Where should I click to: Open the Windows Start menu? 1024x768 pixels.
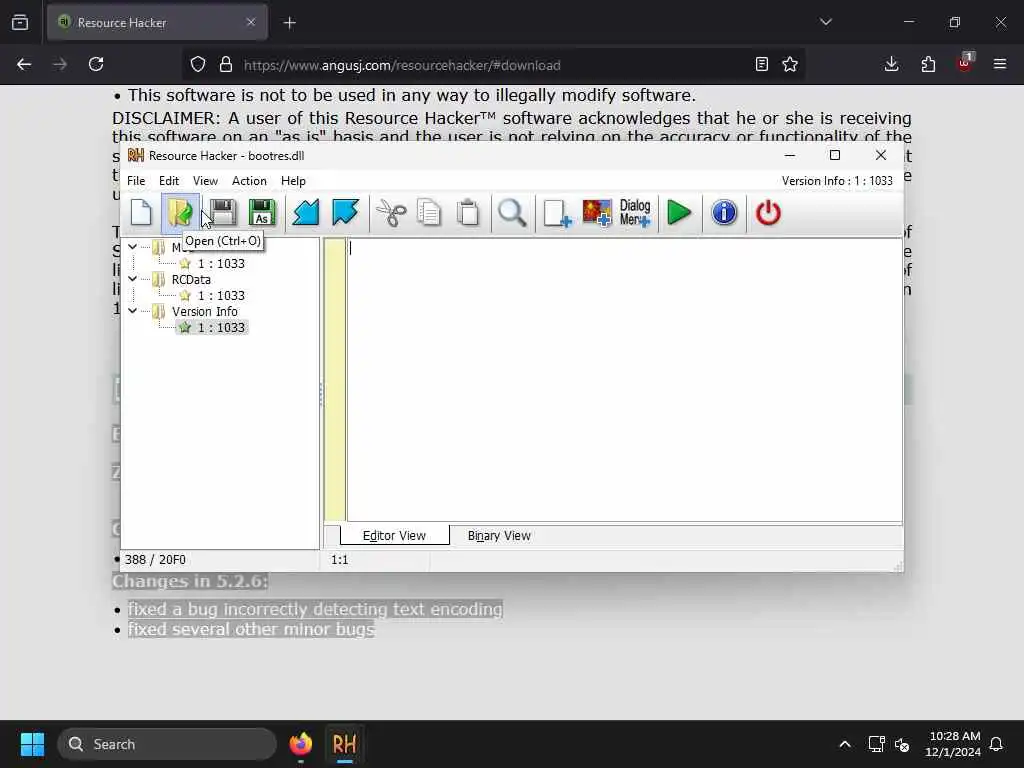click(32, 744)
